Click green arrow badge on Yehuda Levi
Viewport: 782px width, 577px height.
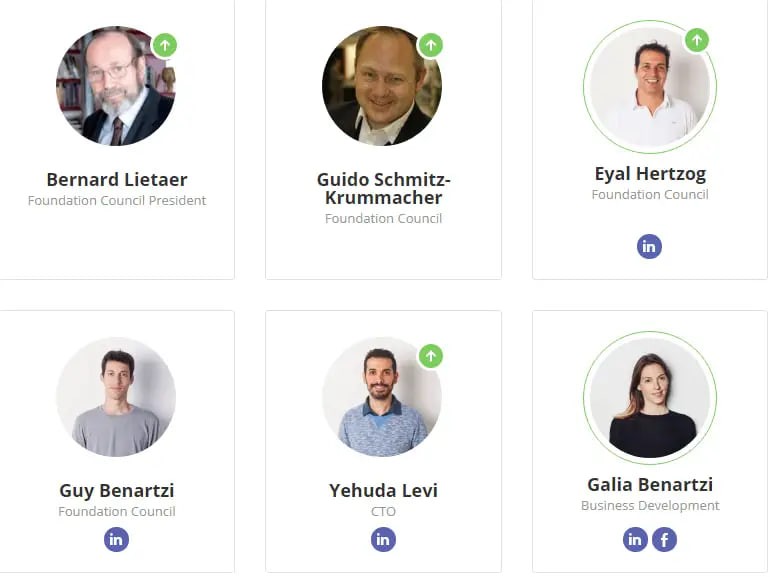tap(430, 356)
